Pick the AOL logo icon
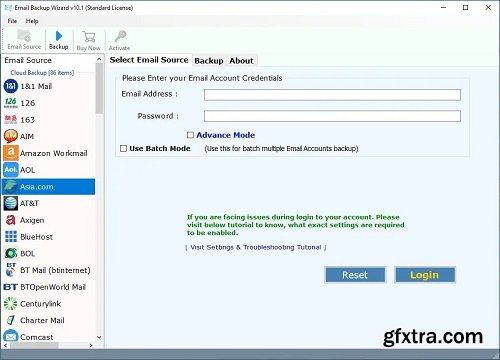 pyautogui.click(x=11, y=170)
